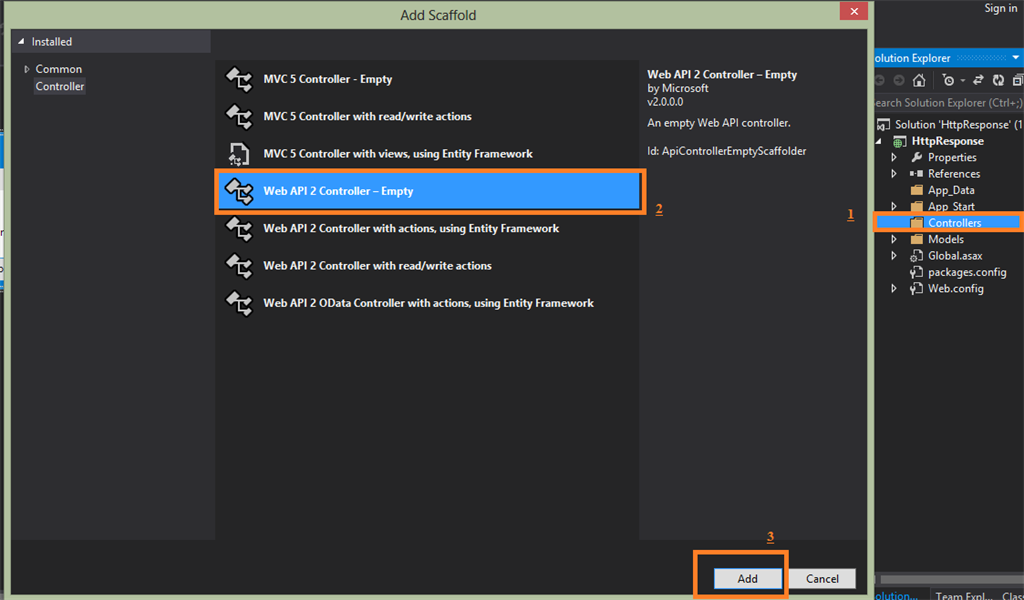Cancel the Add Scaffold dialog
The image size is (1024, 600).
pos(822,578)
